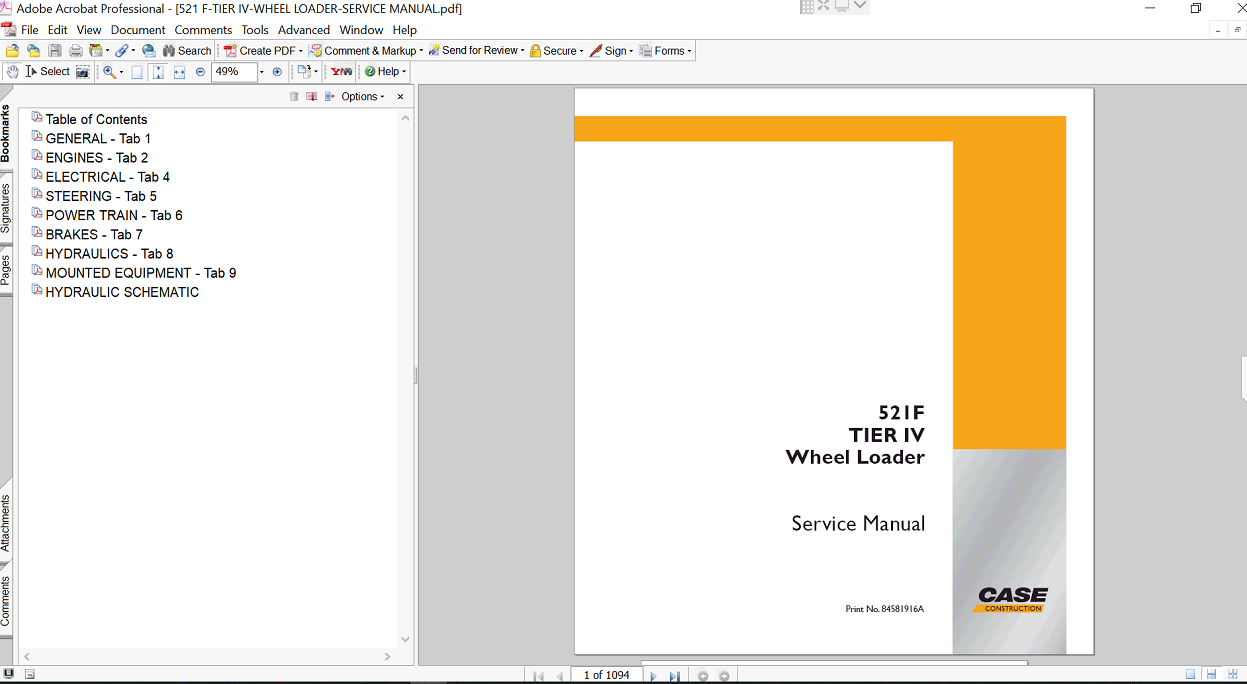
Task: Open the HYDRAULICS - Tab 8 bookmark
Action: (109, 254)
